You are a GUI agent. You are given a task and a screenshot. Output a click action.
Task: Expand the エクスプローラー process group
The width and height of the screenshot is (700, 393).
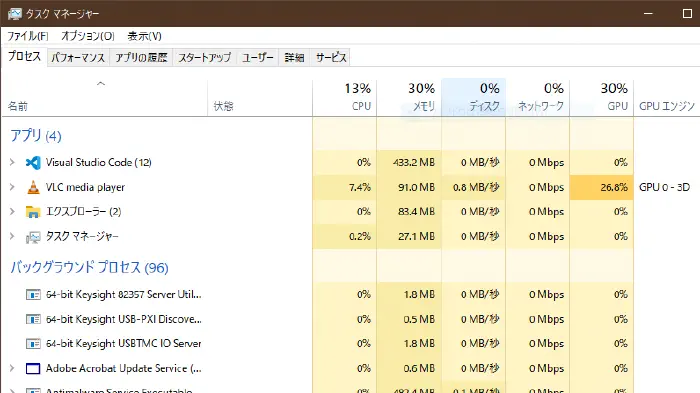(x=12, y=212)
